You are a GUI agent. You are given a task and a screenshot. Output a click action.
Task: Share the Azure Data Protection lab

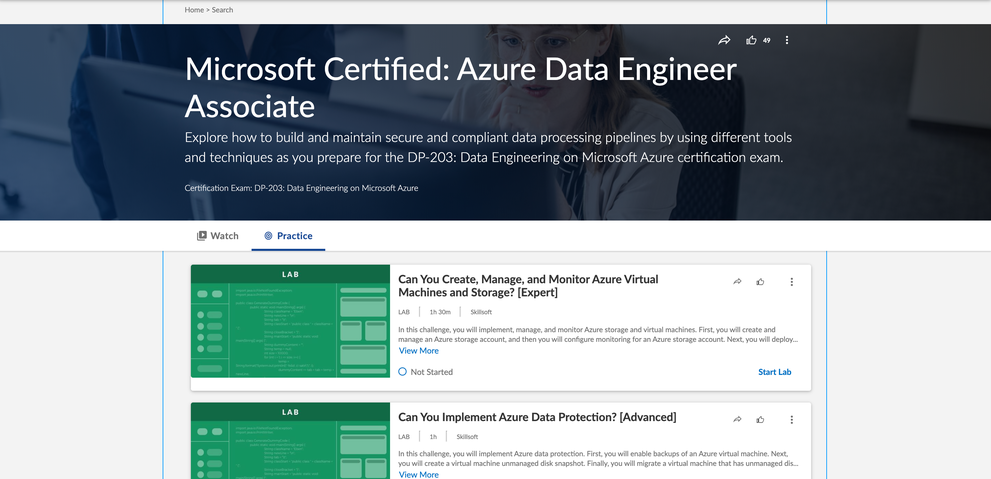(737, 420)
